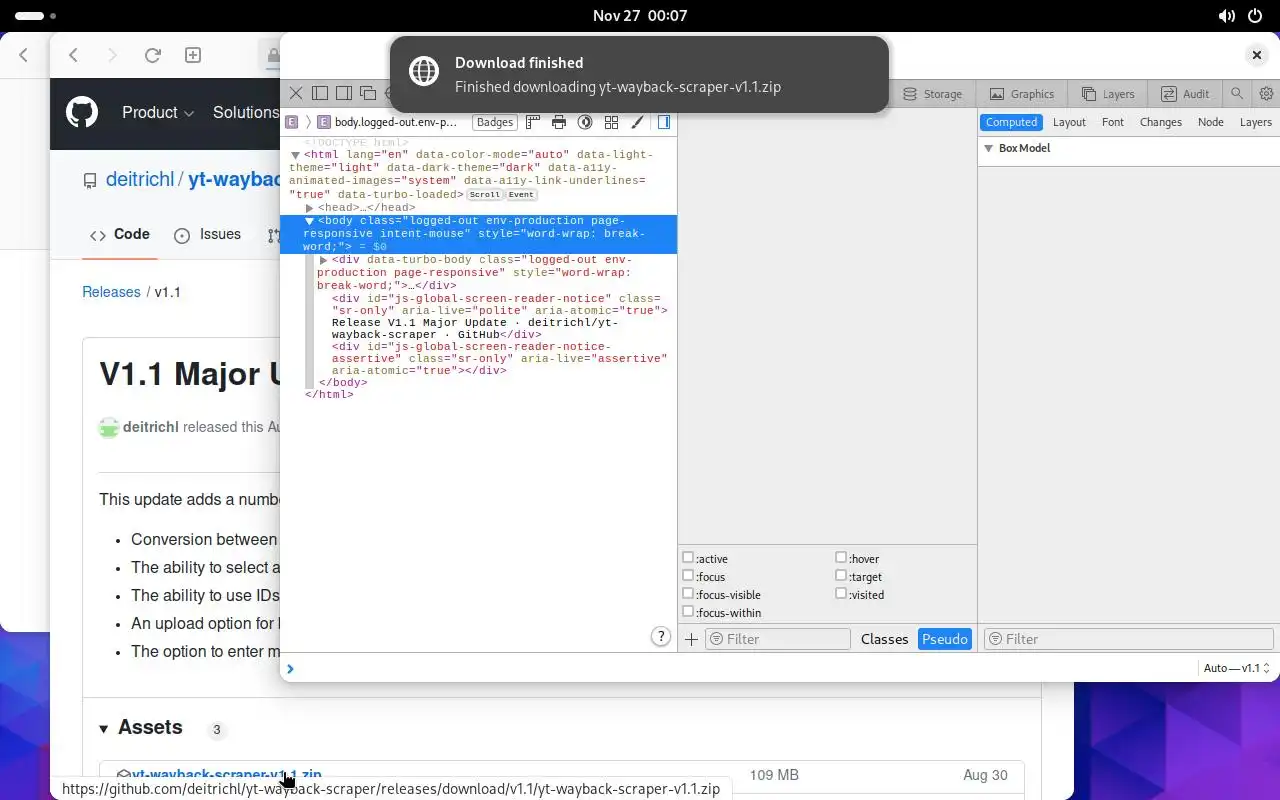Enable the :target pseudo-class checkbox
This screenshot has height=800, width=1280.
pos(841,576)
